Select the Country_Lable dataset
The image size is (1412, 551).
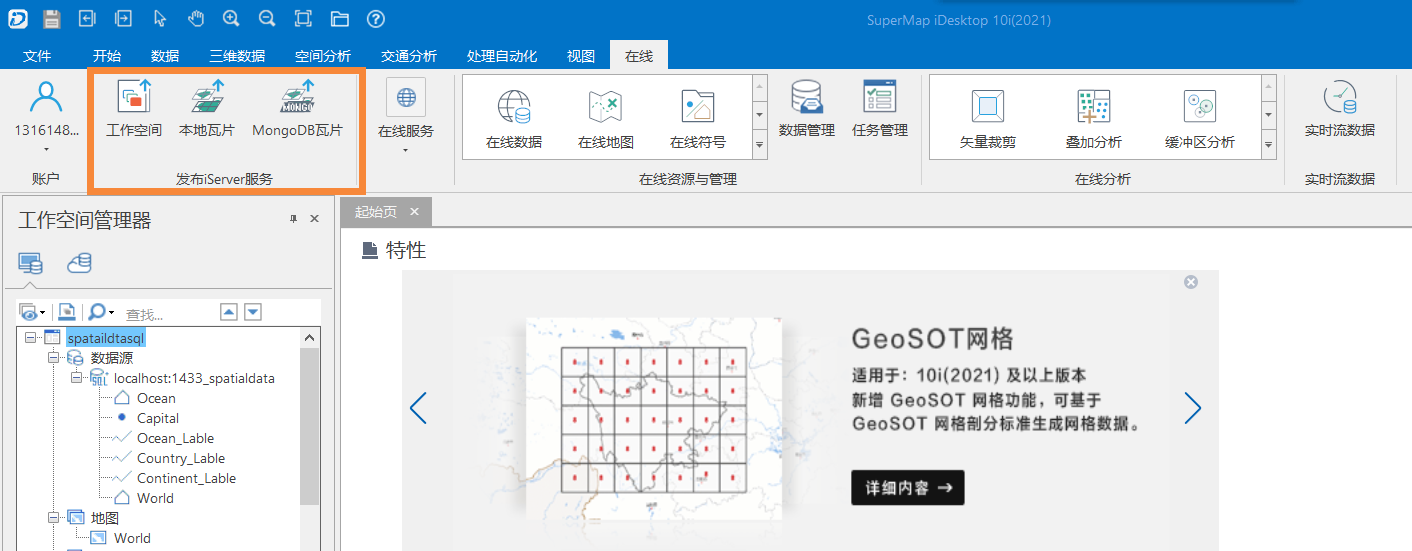click(181, 458)
